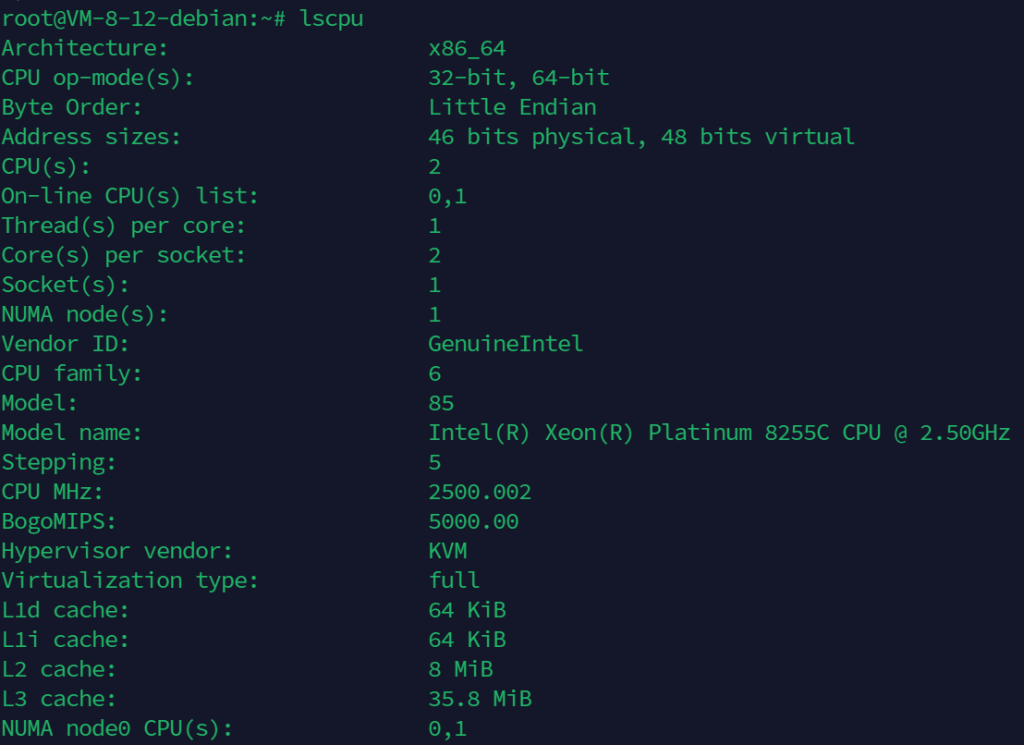This screenshot has height=745, width=1024.
Task: Click the lscpu command at the prompt
Action: click(331, 19)
